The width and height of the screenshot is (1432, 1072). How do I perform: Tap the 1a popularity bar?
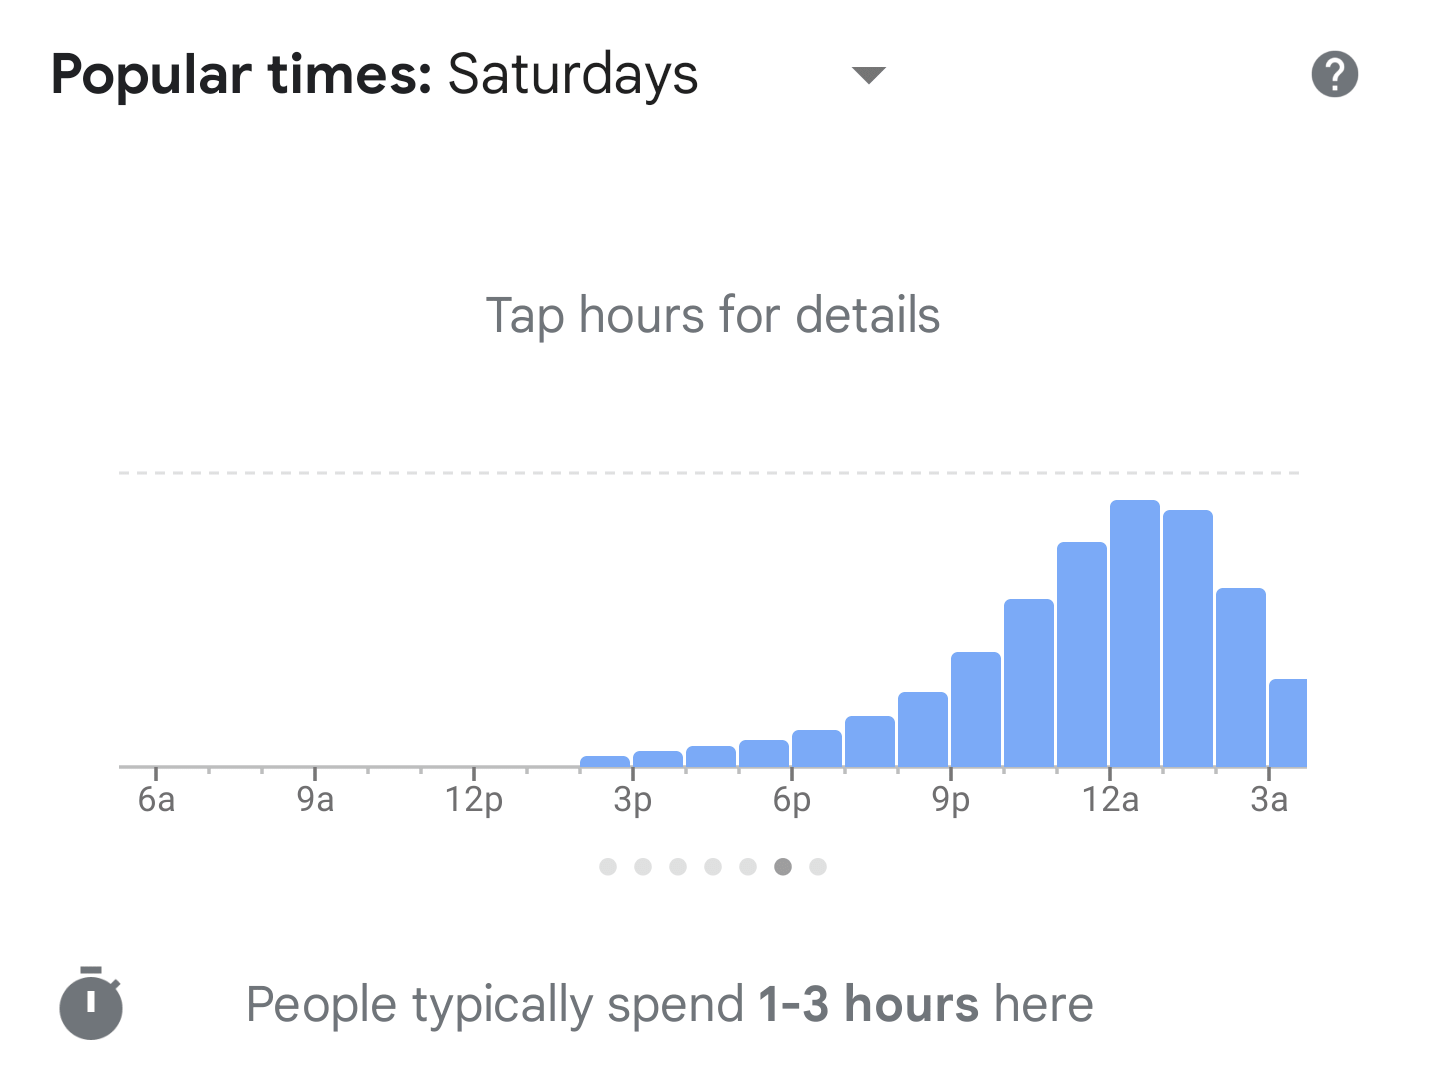click(1187, 638)
